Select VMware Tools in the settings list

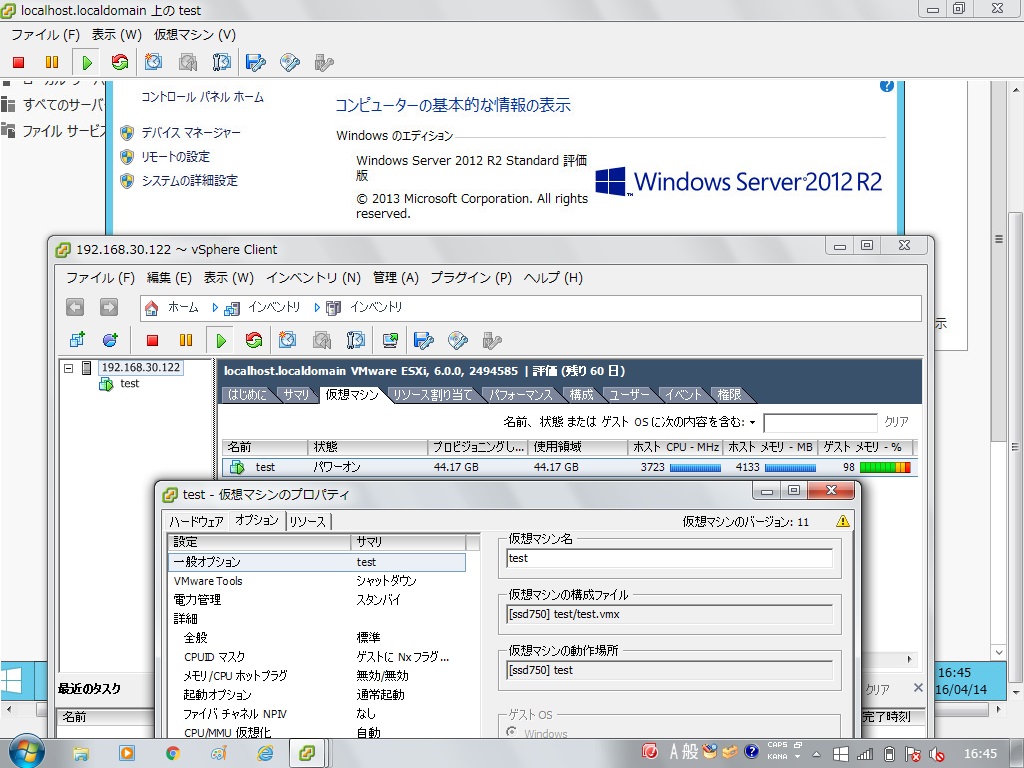click(208, 581)
